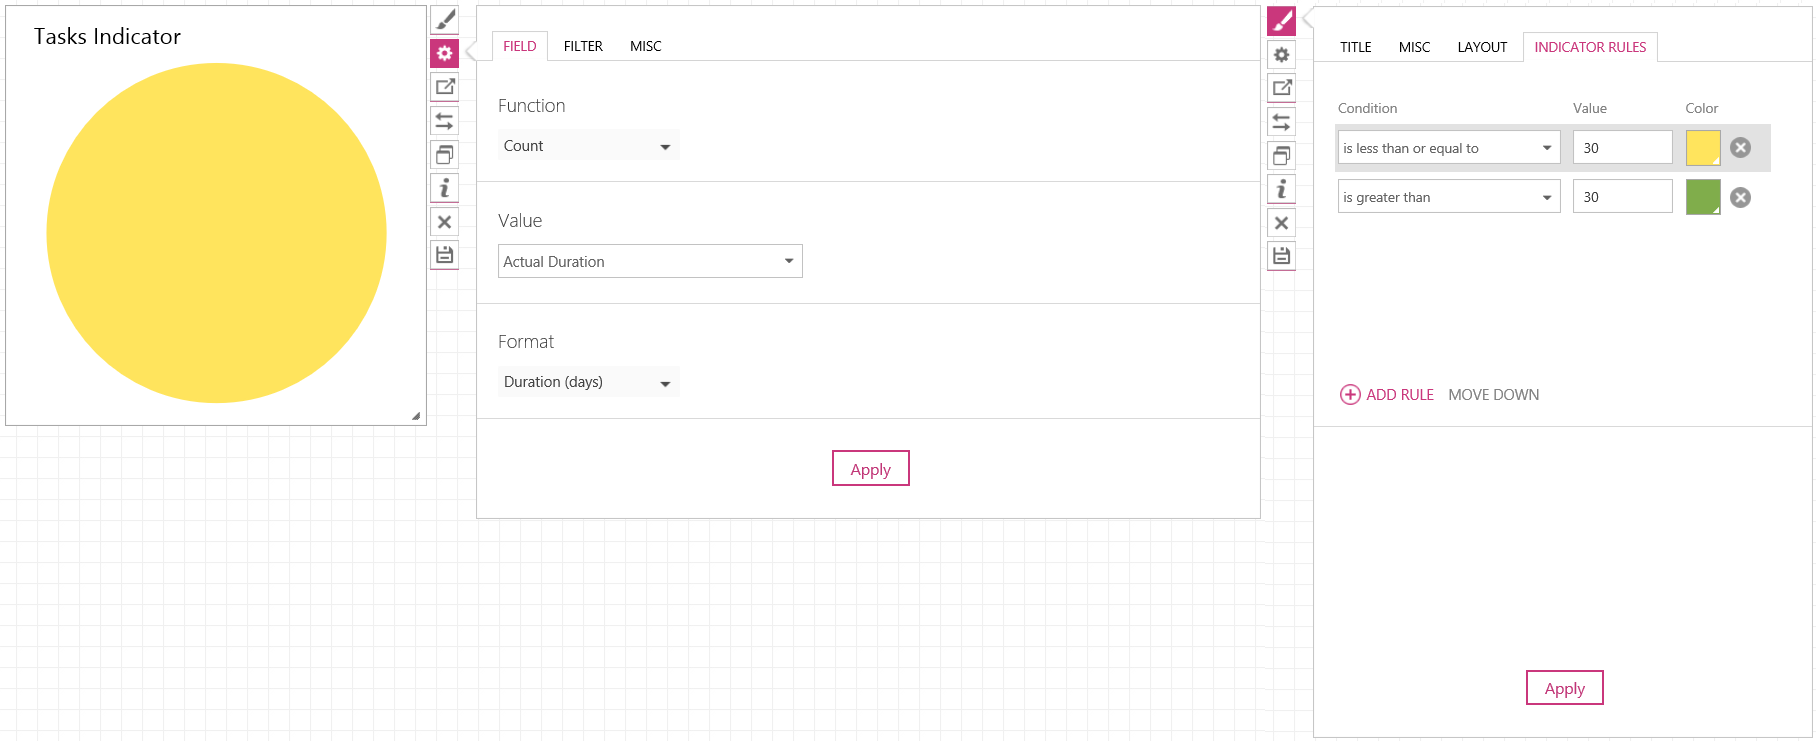Click the save icon in the Indicator Rules toolbar
Image resolution: width=1816 pixels, height=741 pixels.
1282,256
